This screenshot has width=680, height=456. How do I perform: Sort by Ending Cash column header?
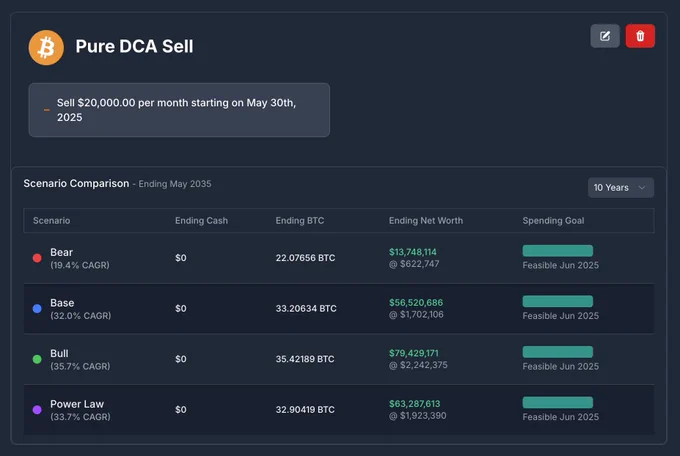[x=201, y=220]
